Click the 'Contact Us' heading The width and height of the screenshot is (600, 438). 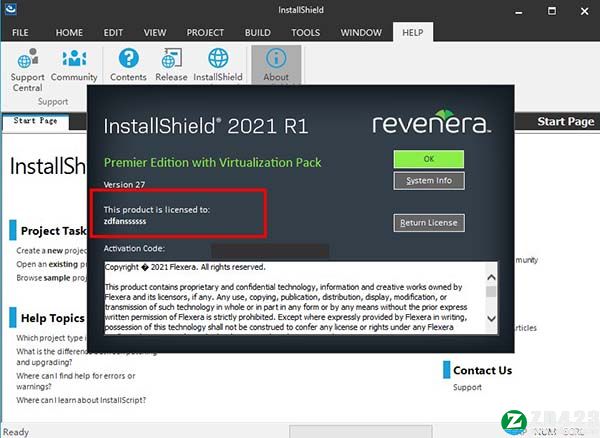483,370
